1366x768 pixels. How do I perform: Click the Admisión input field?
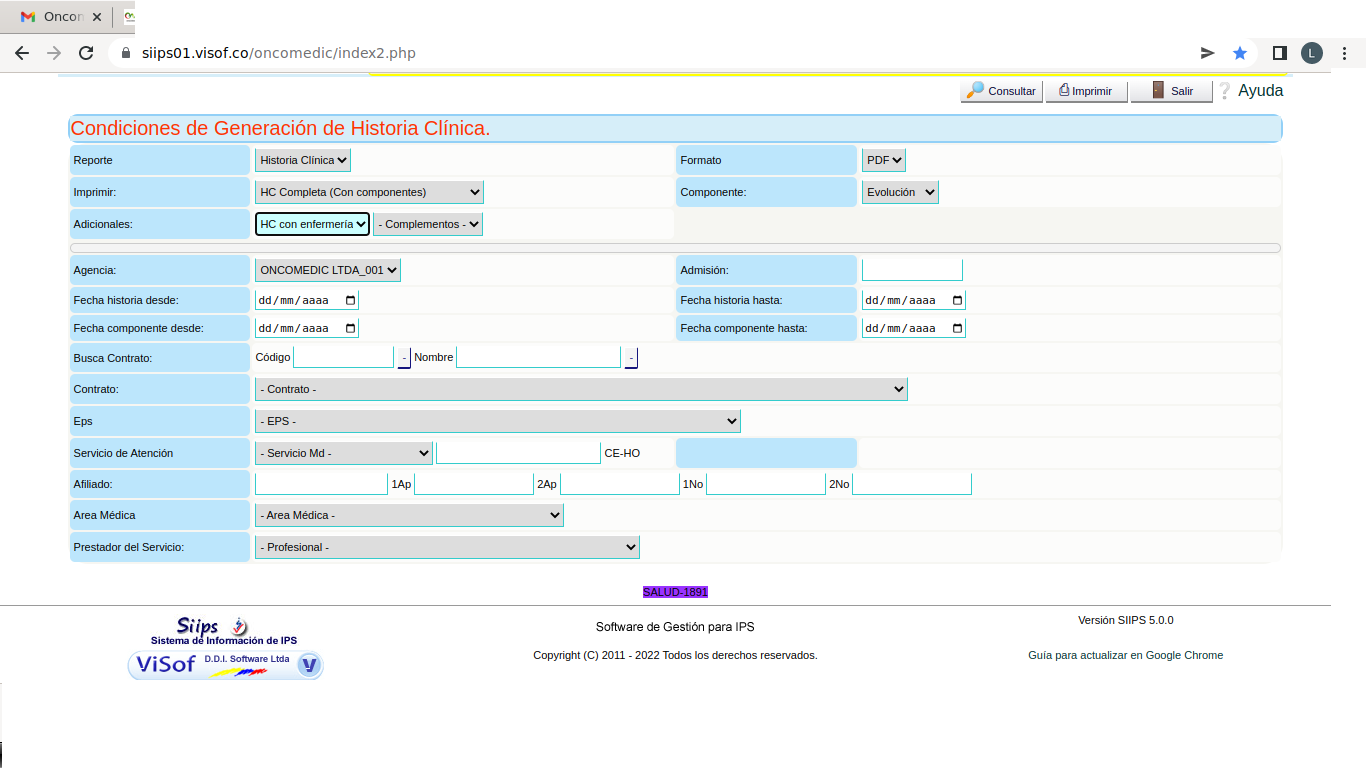tap(912, 270)
